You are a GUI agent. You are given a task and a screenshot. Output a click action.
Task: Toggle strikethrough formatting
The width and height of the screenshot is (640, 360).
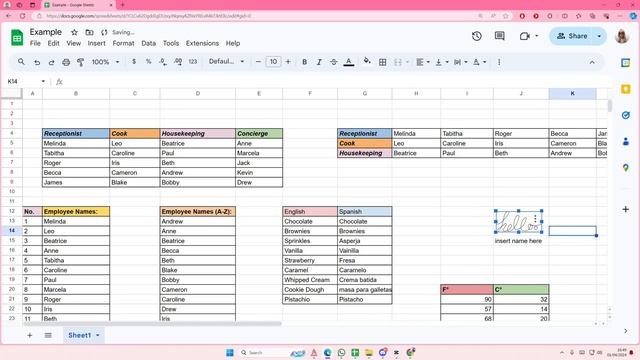pyautogui.click(x=333, y=62)
